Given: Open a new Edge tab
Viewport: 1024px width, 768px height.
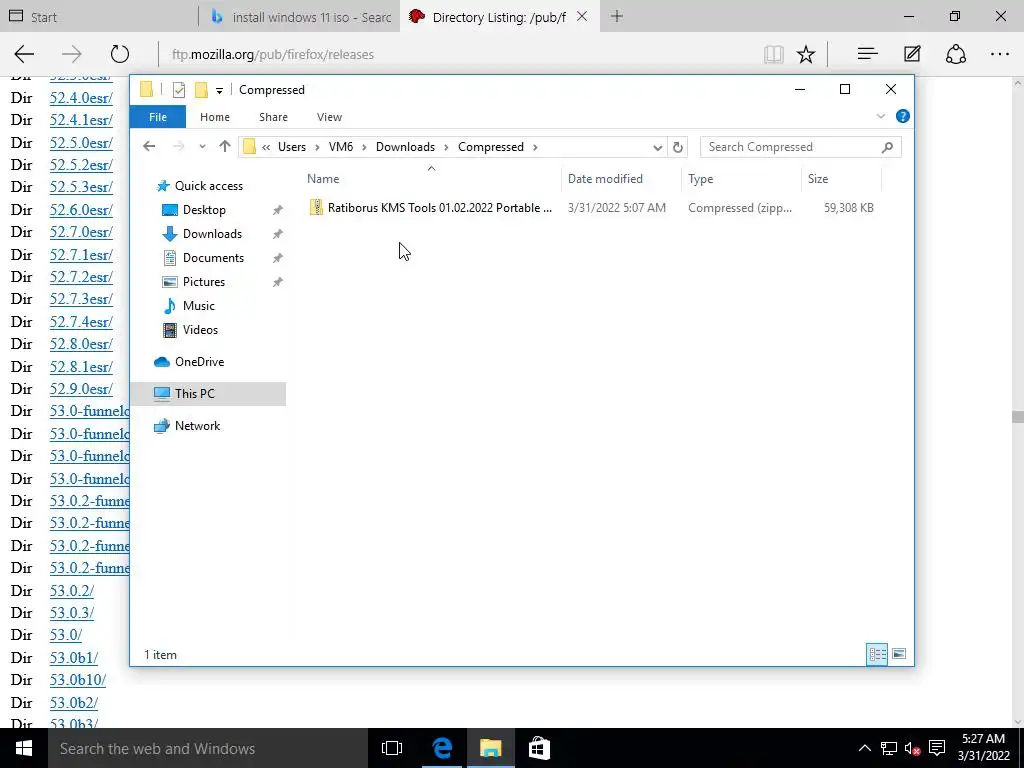Looking at the screenshot, I should (616, 17).
